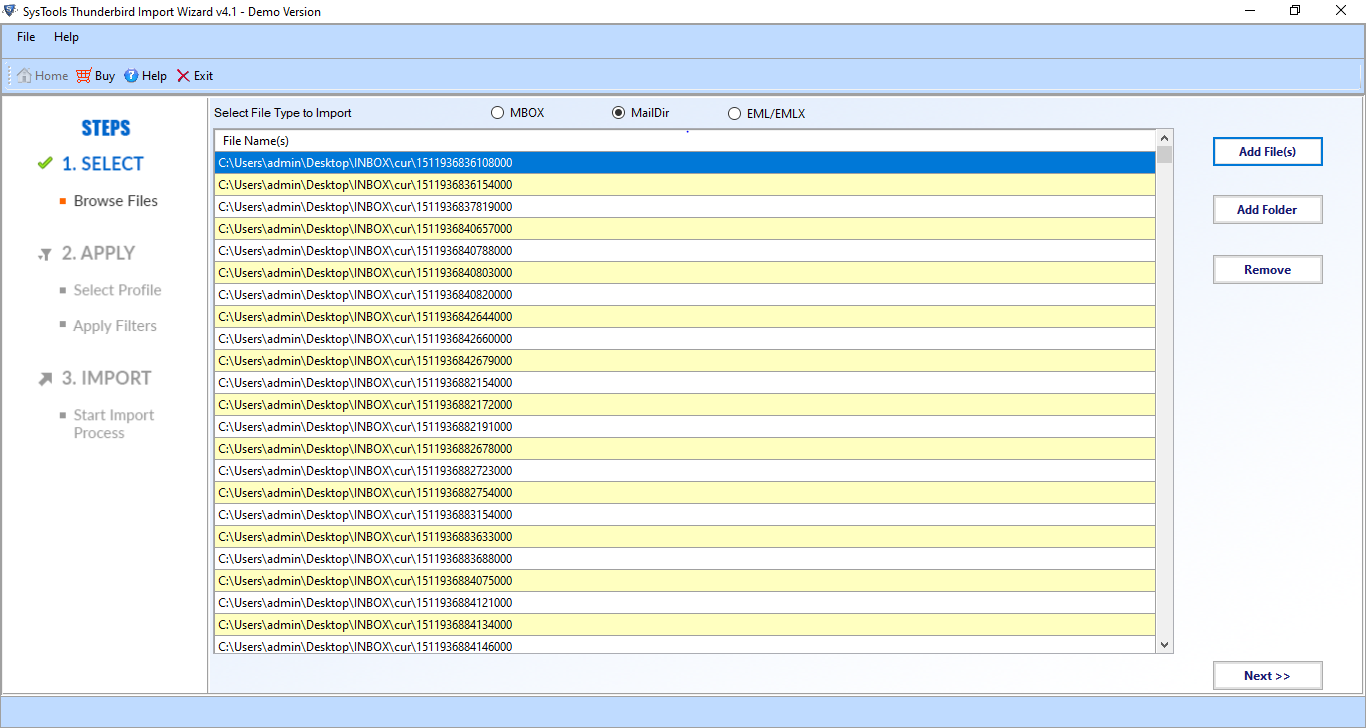Select file row ending 1511936842644000
The width and height of the screenshot is (1366, 728).
pos(685,317)
